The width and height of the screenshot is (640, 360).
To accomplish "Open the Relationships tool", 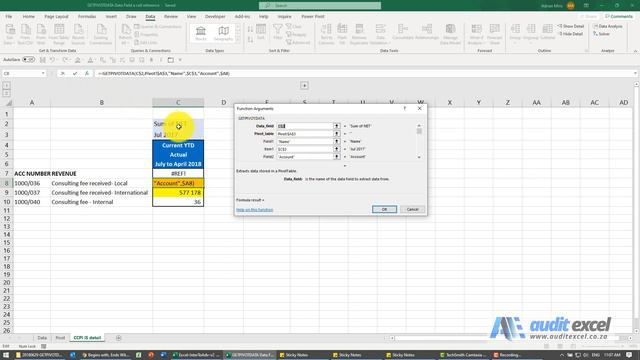I will click(427, 32).
